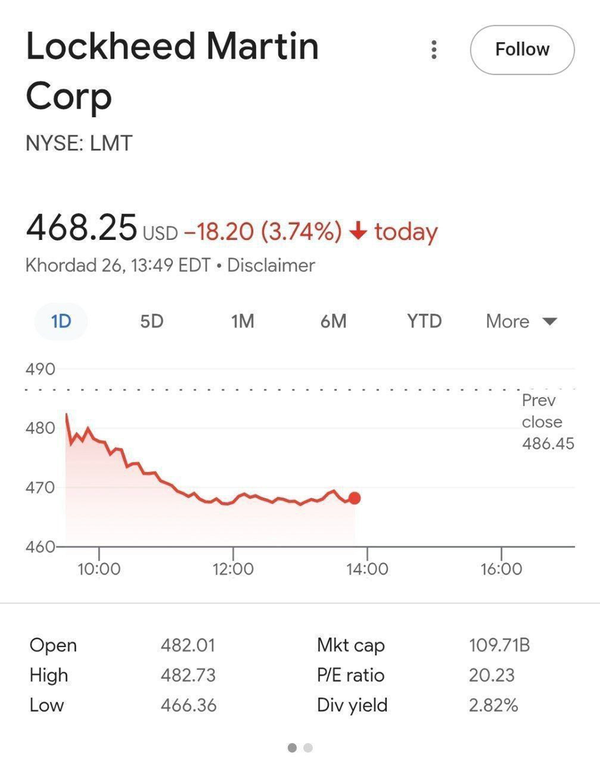Viewport: 600px width, 762px height.
Task: Click the P/E ratio value
Action: 491,675
